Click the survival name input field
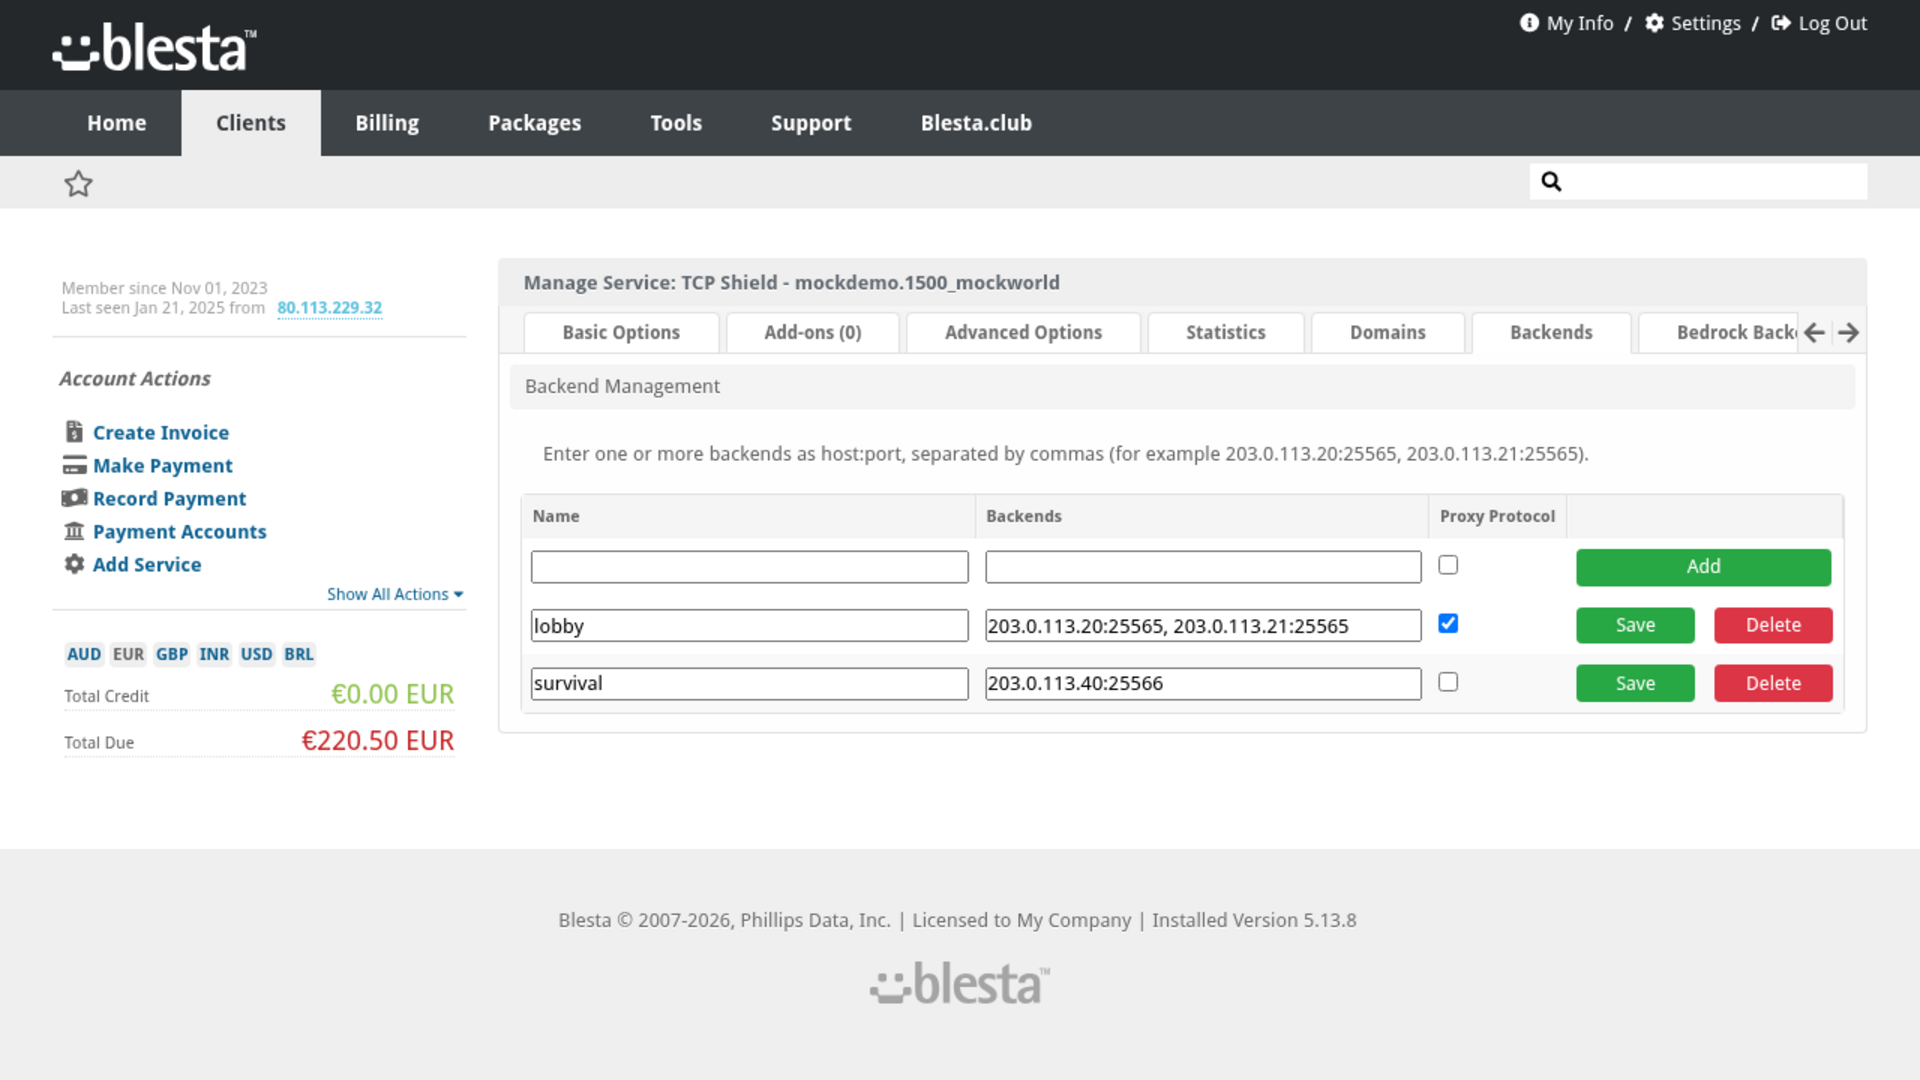The image size is (1920, 1080). point(749,684)
